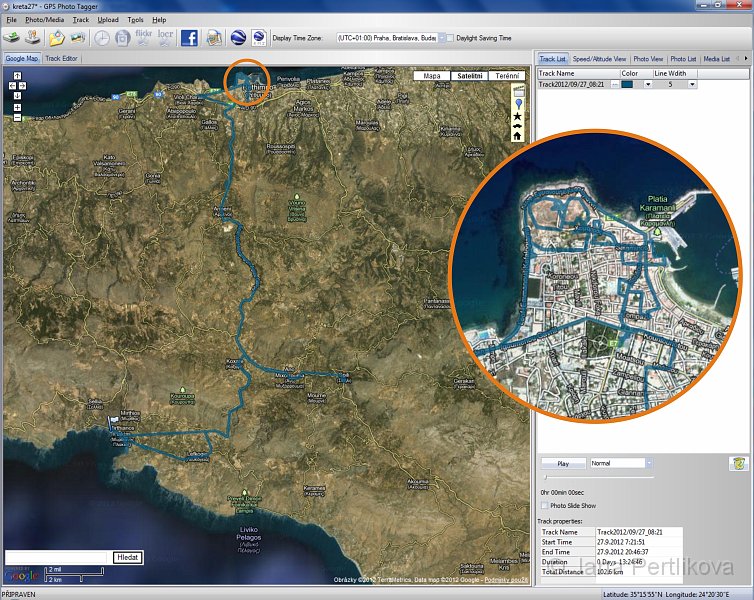Pan the map down with the arrow control
This screenshot has width=754, height=600.
(x=17, y=96)
